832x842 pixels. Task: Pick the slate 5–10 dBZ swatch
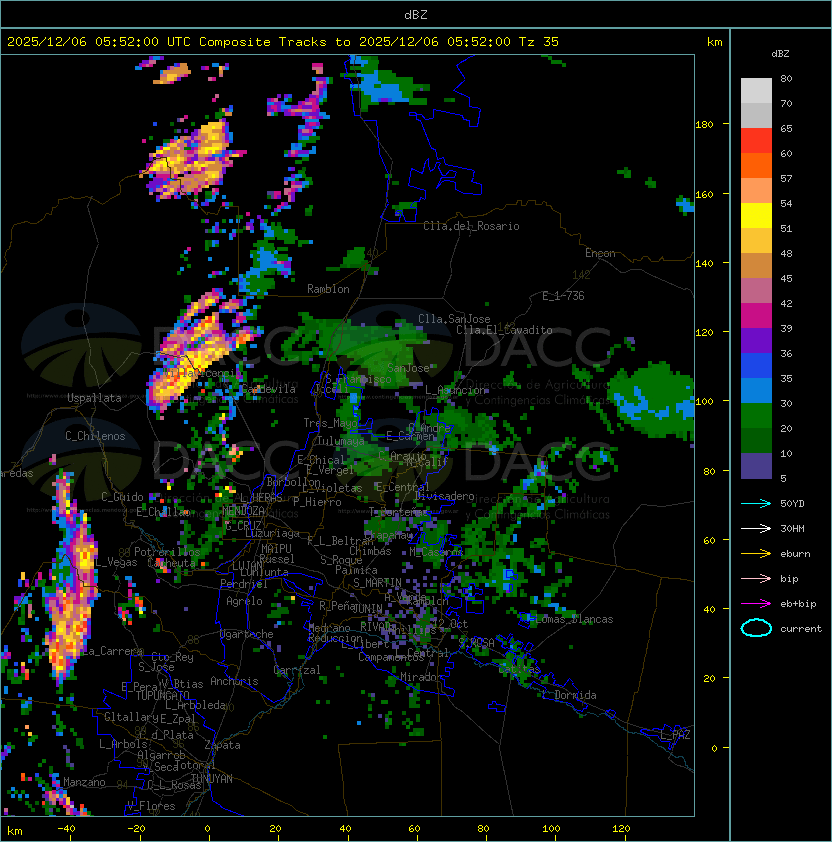tap(756, 466)
